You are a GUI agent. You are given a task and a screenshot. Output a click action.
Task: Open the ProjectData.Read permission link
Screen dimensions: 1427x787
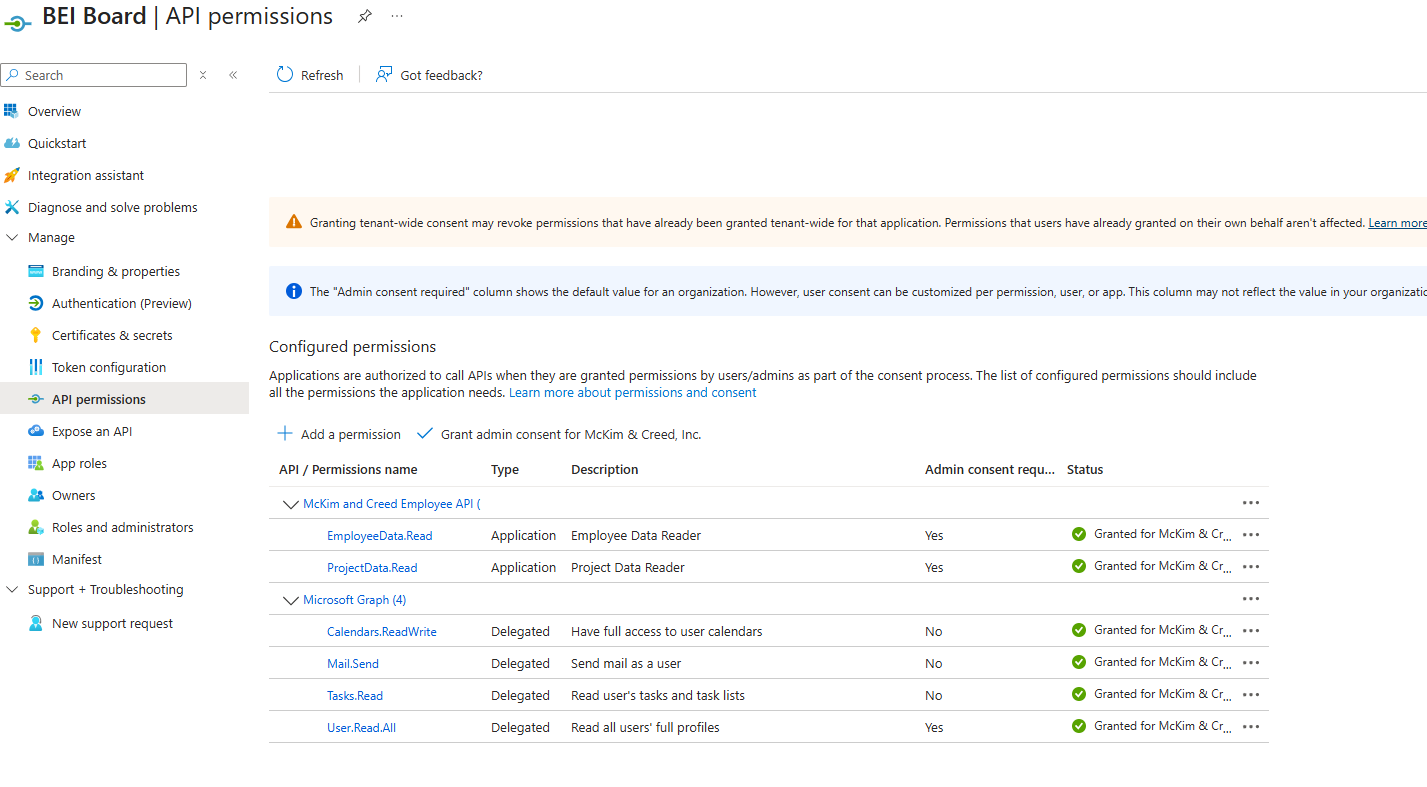(x=372, y=568)
